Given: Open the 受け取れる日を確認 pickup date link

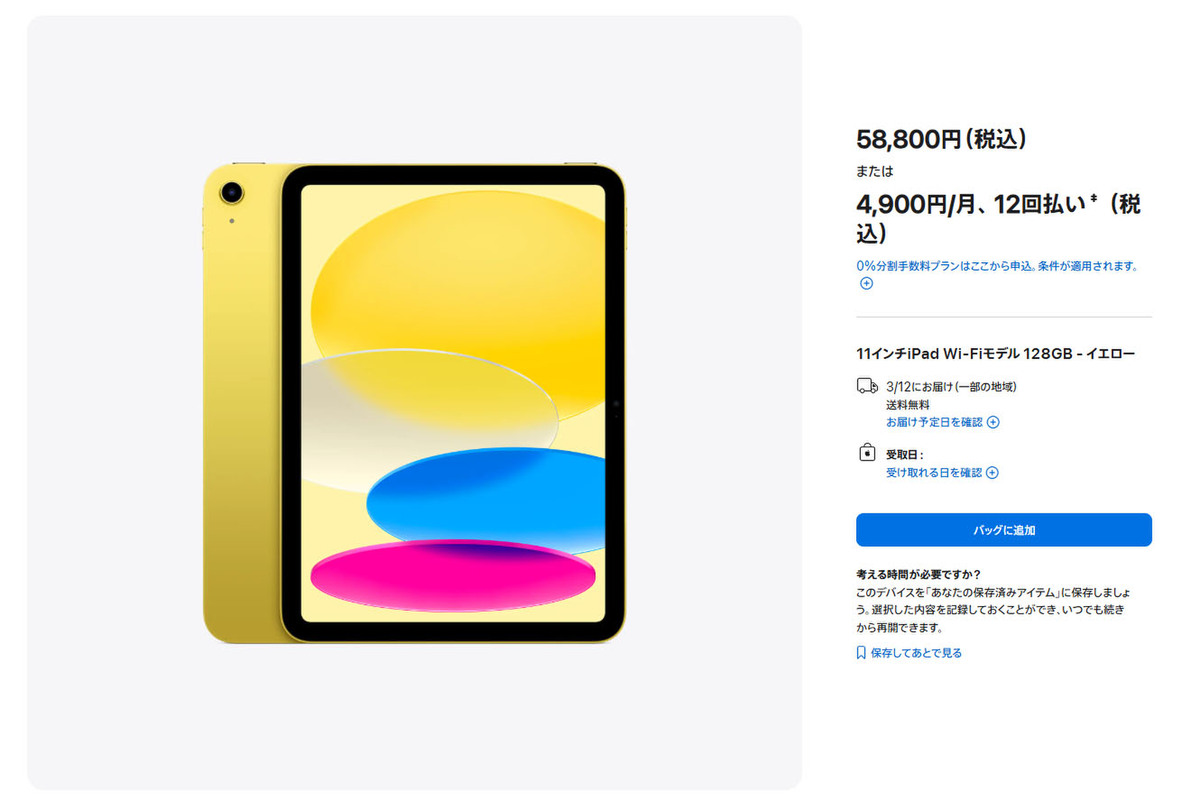Looking at the screenshot, I should pos(934,473).
